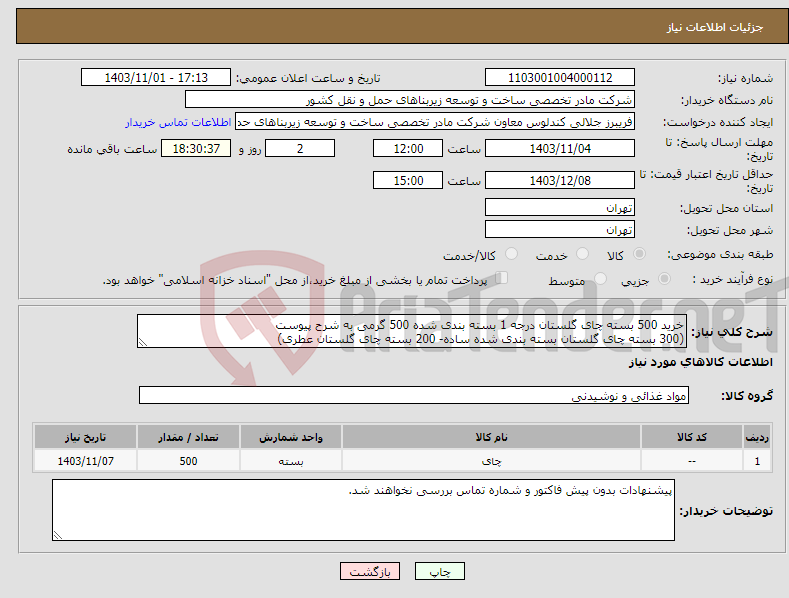This screenshot has width=789, height=598.
Task: Click the response deadline date 1403/11/04
Action: (x=560, y=148)
